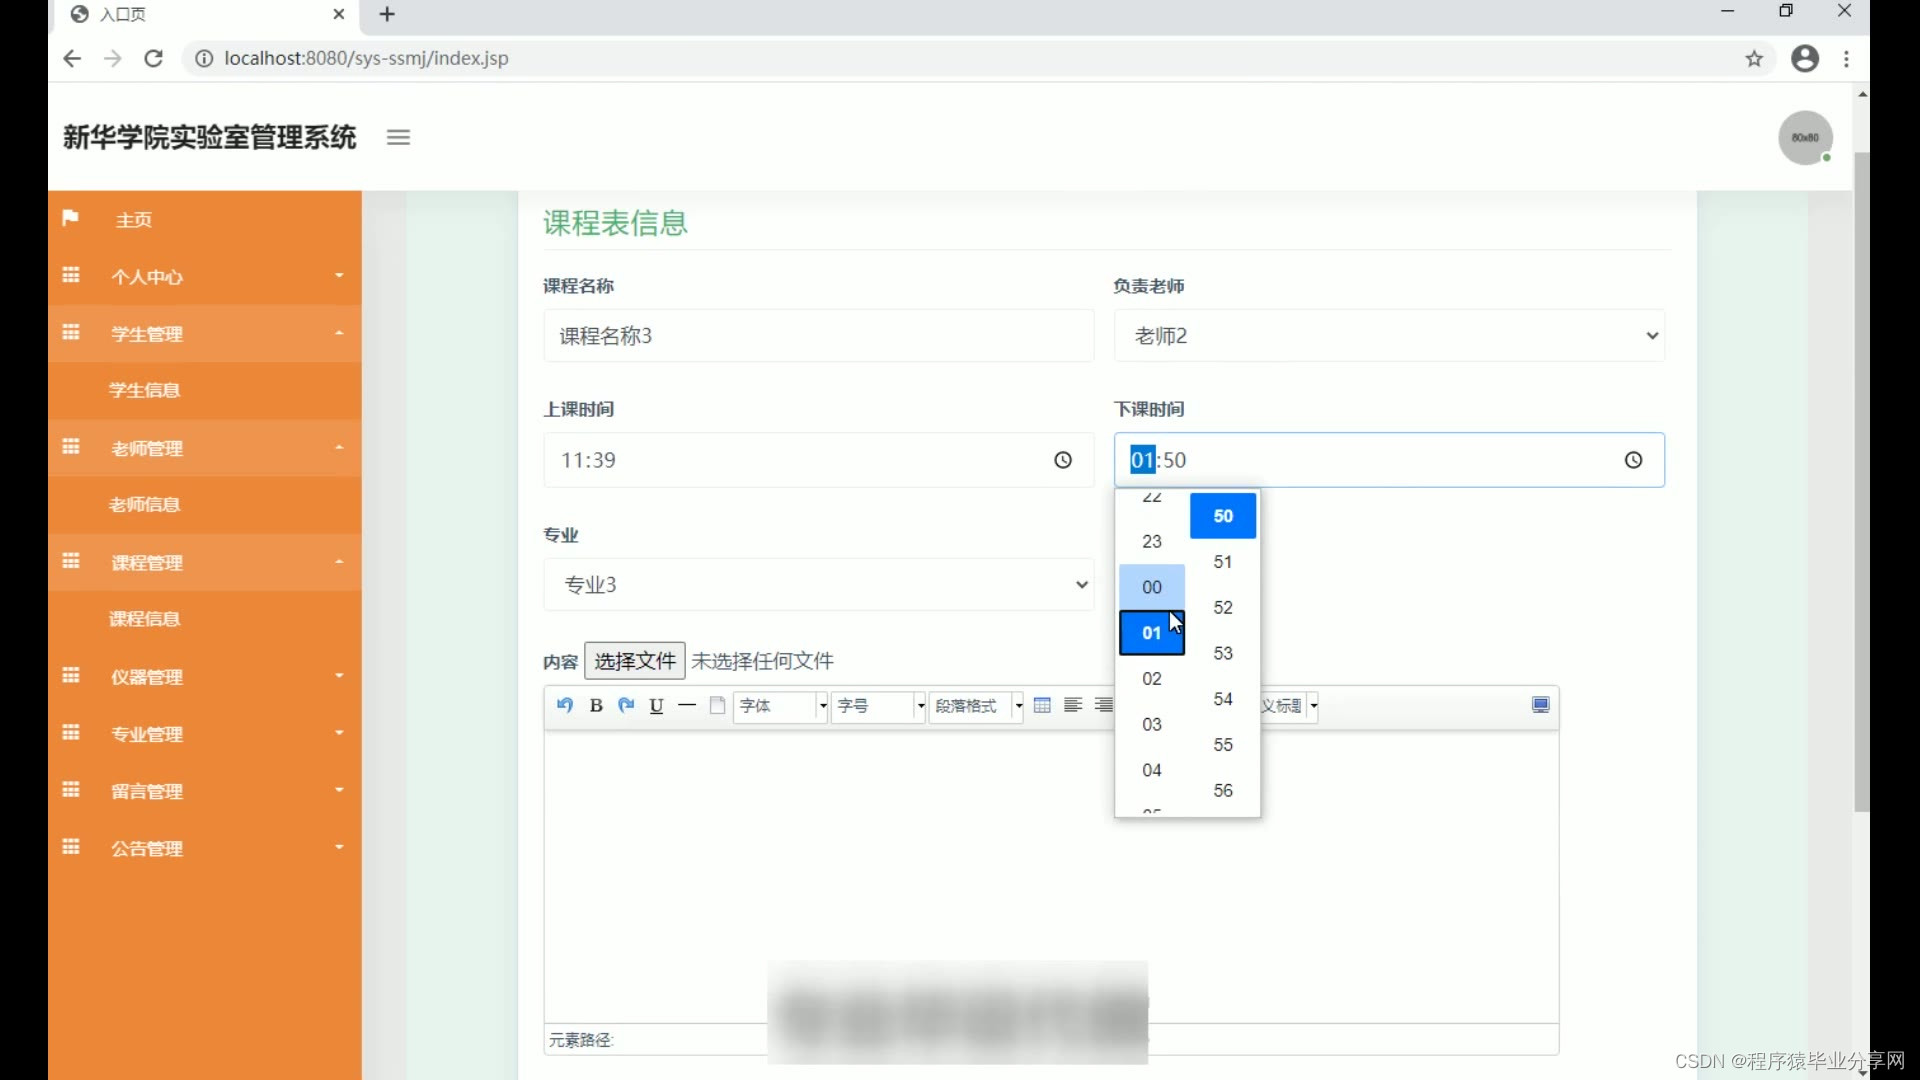The height and width of the screenshot is (1080, 1920).
Task: Open the 段落格式 paragraph format dropdown
Action: coord(975,706)
